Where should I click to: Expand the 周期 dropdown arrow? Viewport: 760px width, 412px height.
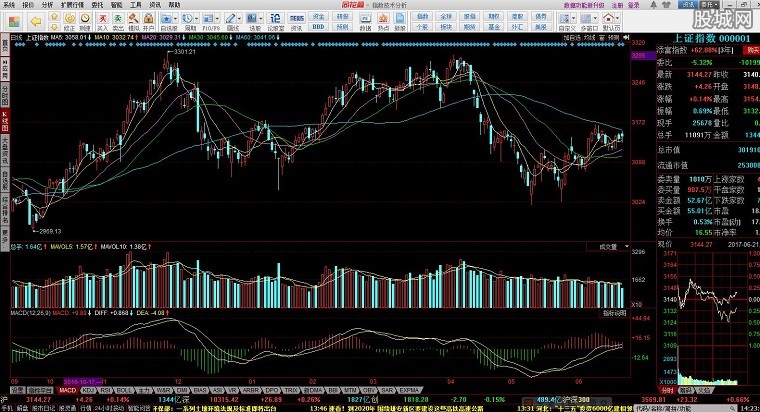point(196,18)
